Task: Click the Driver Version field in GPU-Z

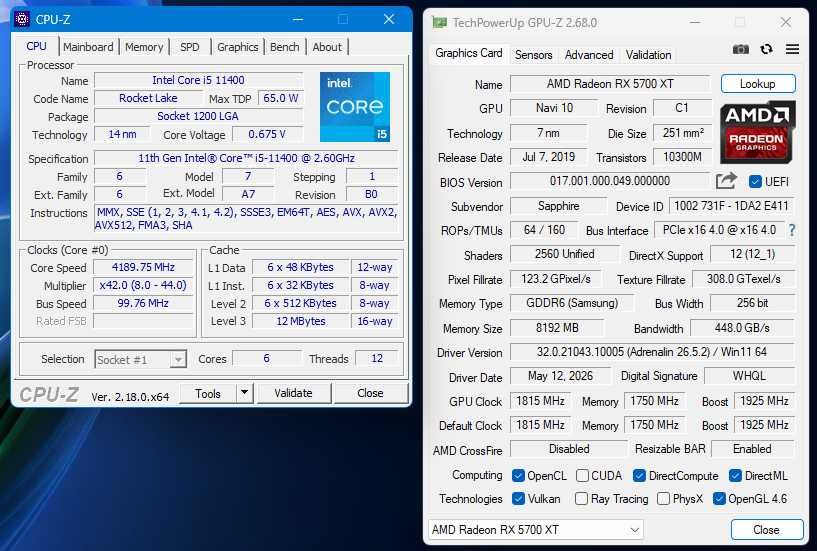Action: pyautogui.click(x=652, y=352)
